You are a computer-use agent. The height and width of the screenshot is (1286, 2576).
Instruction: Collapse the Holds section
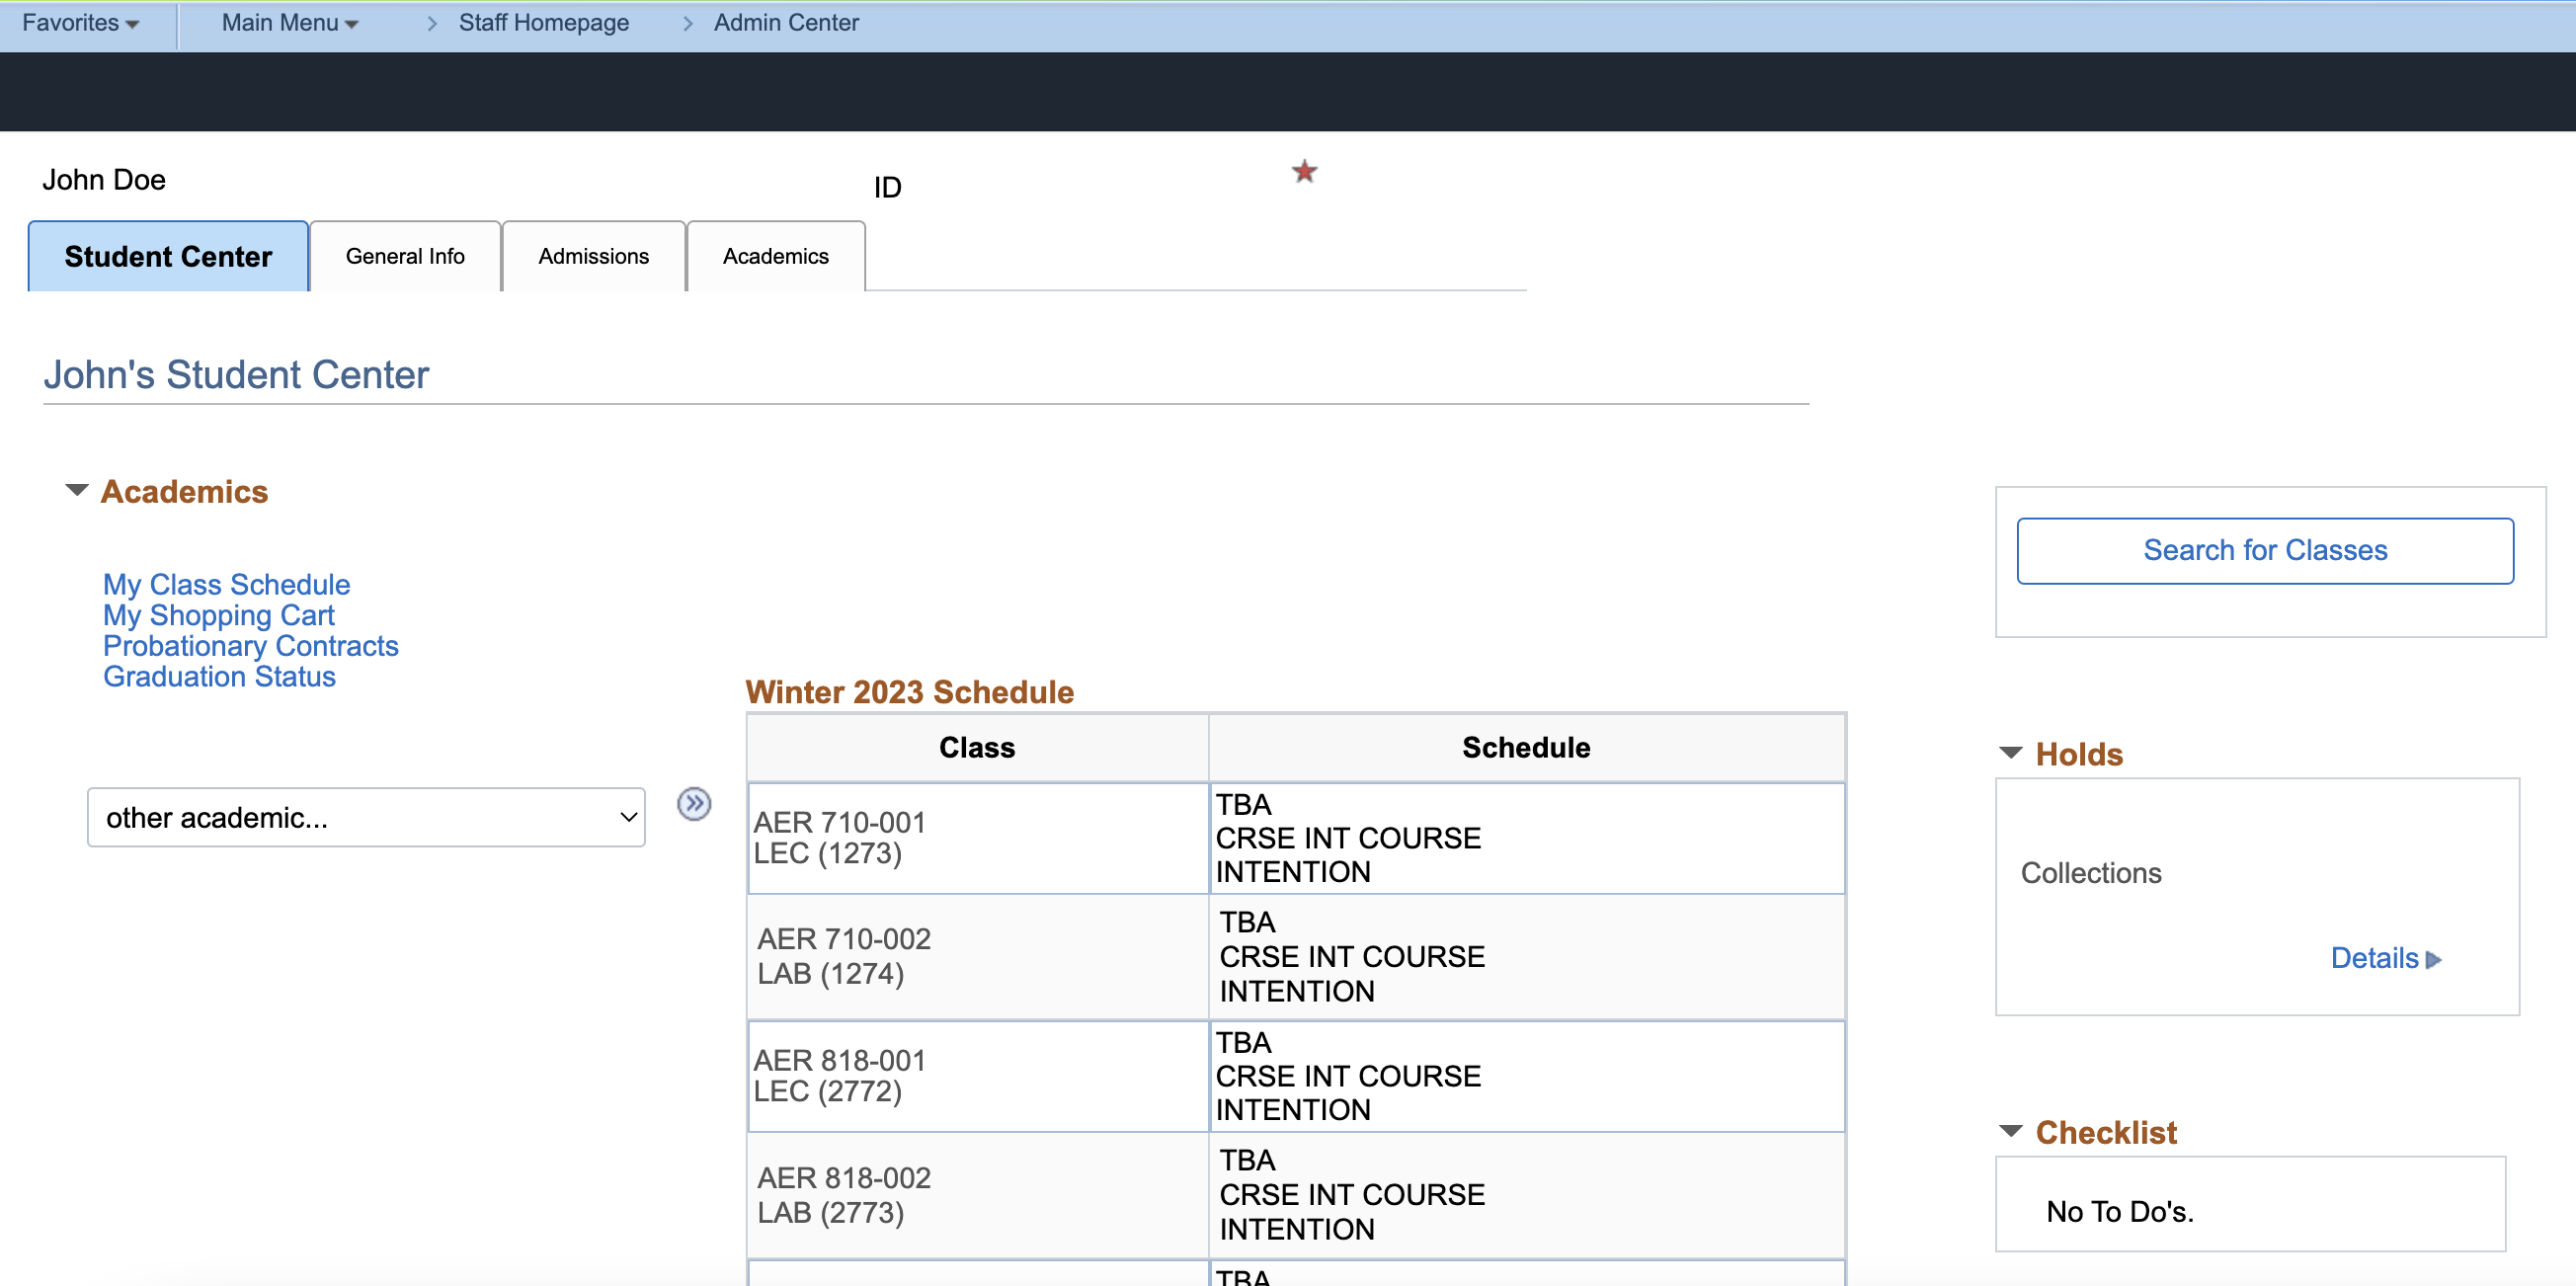click(x=2010, y=752)
